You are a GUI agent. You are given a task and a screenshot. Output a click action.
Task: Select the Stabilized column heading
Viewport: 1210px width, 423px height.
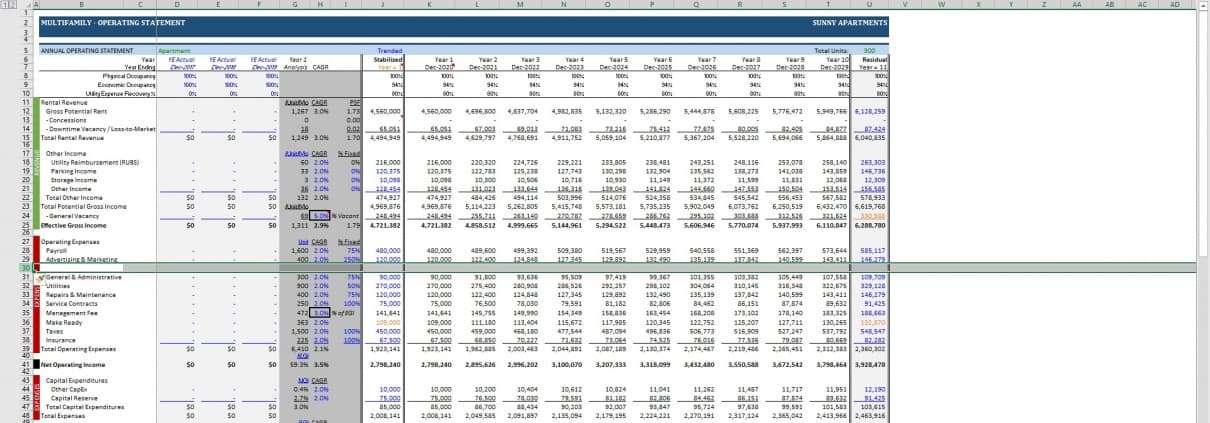pos(389,60)
